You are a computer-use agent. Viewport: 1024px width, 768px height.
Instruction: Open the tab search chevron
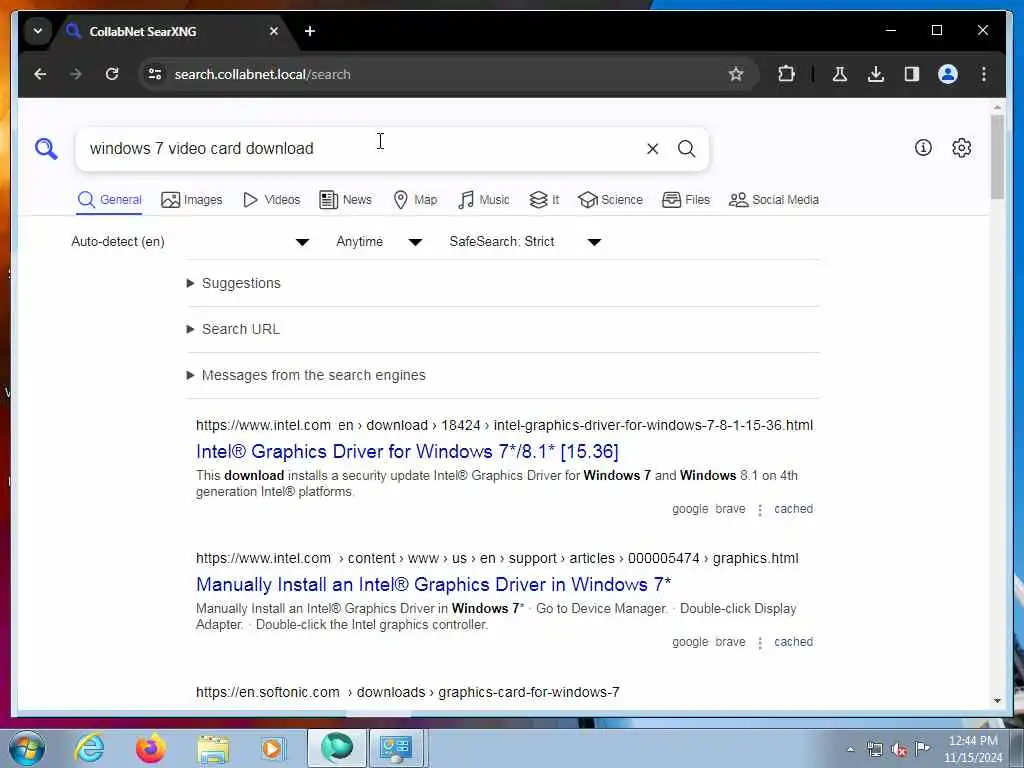pos(38,31)
